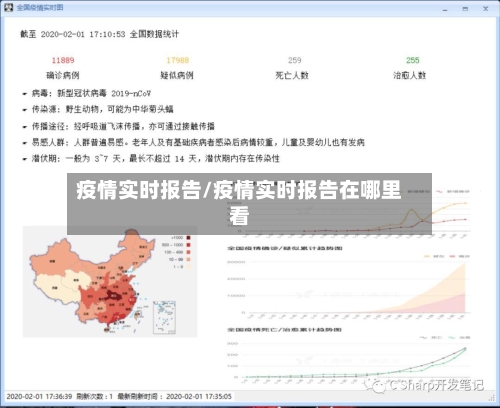Viewport: 500px width, 408px height.
Task: Click the 刷新次数：1 status bar entry
Action: pyautogui.click(x=95, y=397)
